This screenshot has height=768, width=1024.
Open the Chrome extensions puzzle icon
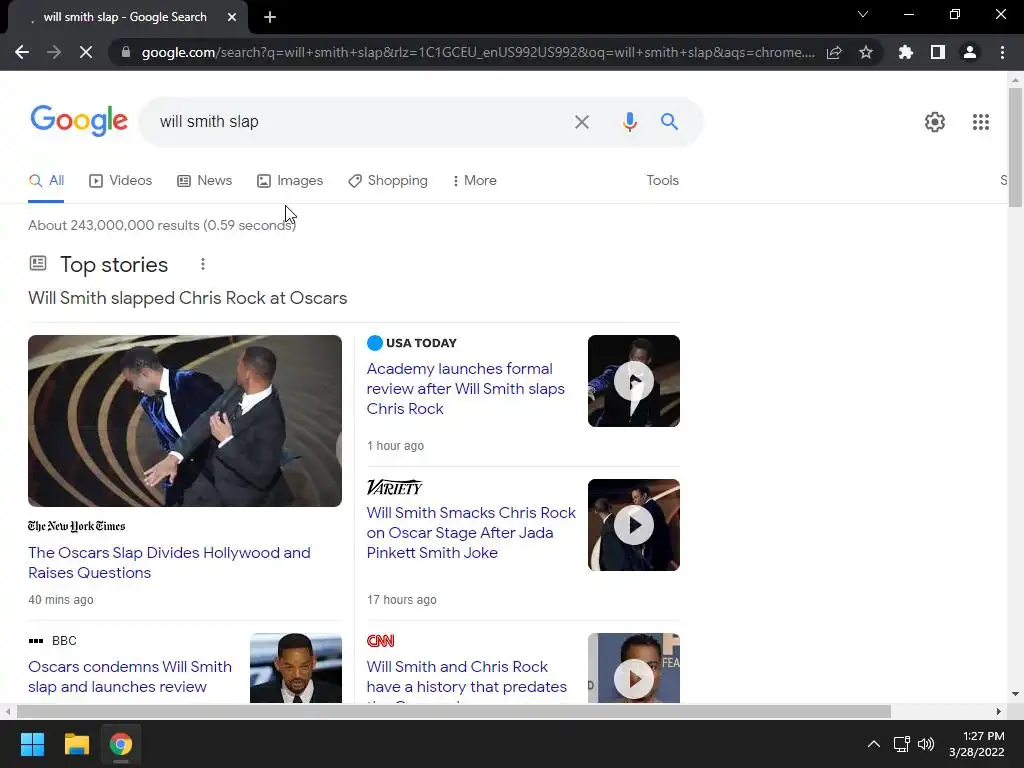point(905,52)
